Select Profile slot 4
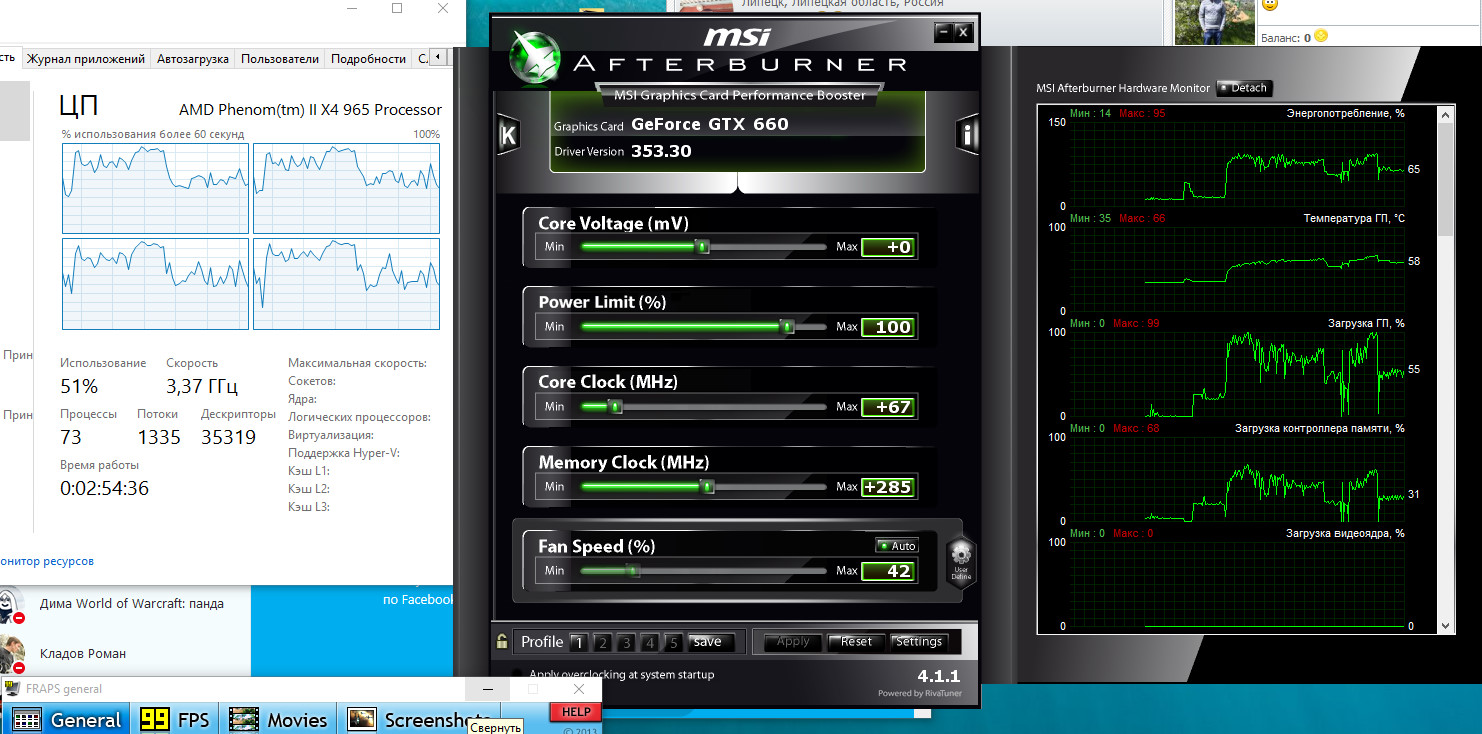The image size is (1482, 734). pyautogui.click(x=650, y=642)
